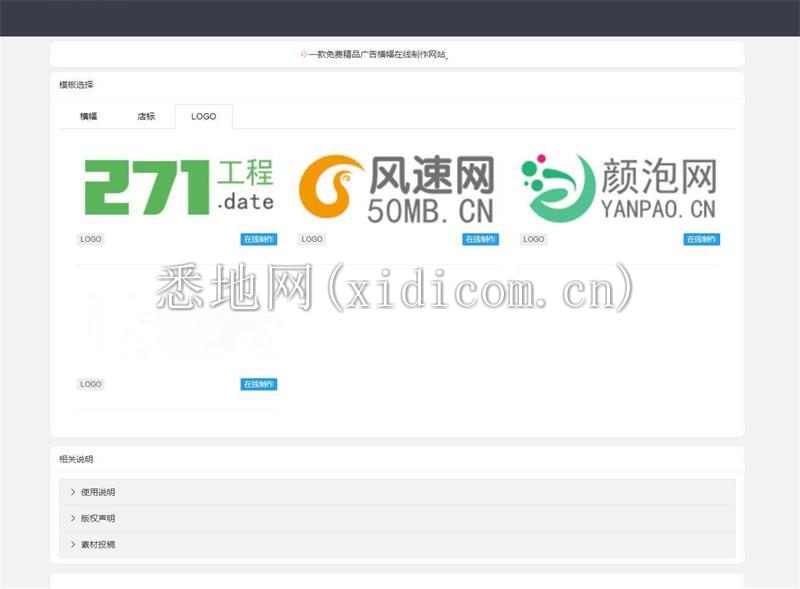This screenshot has height=589, width=800.
Task: Click the 一款免费精品广告横幅在线制作网站 announcement text
Action: click(x=378, y=54)
